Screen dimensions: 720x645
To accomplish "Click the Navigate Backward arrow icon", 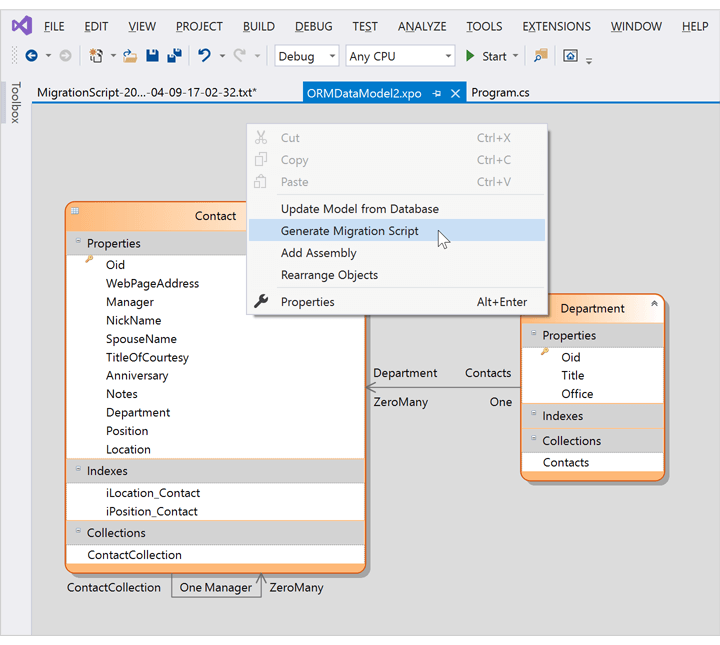I will pyautogui.click(x=31, y=57).
